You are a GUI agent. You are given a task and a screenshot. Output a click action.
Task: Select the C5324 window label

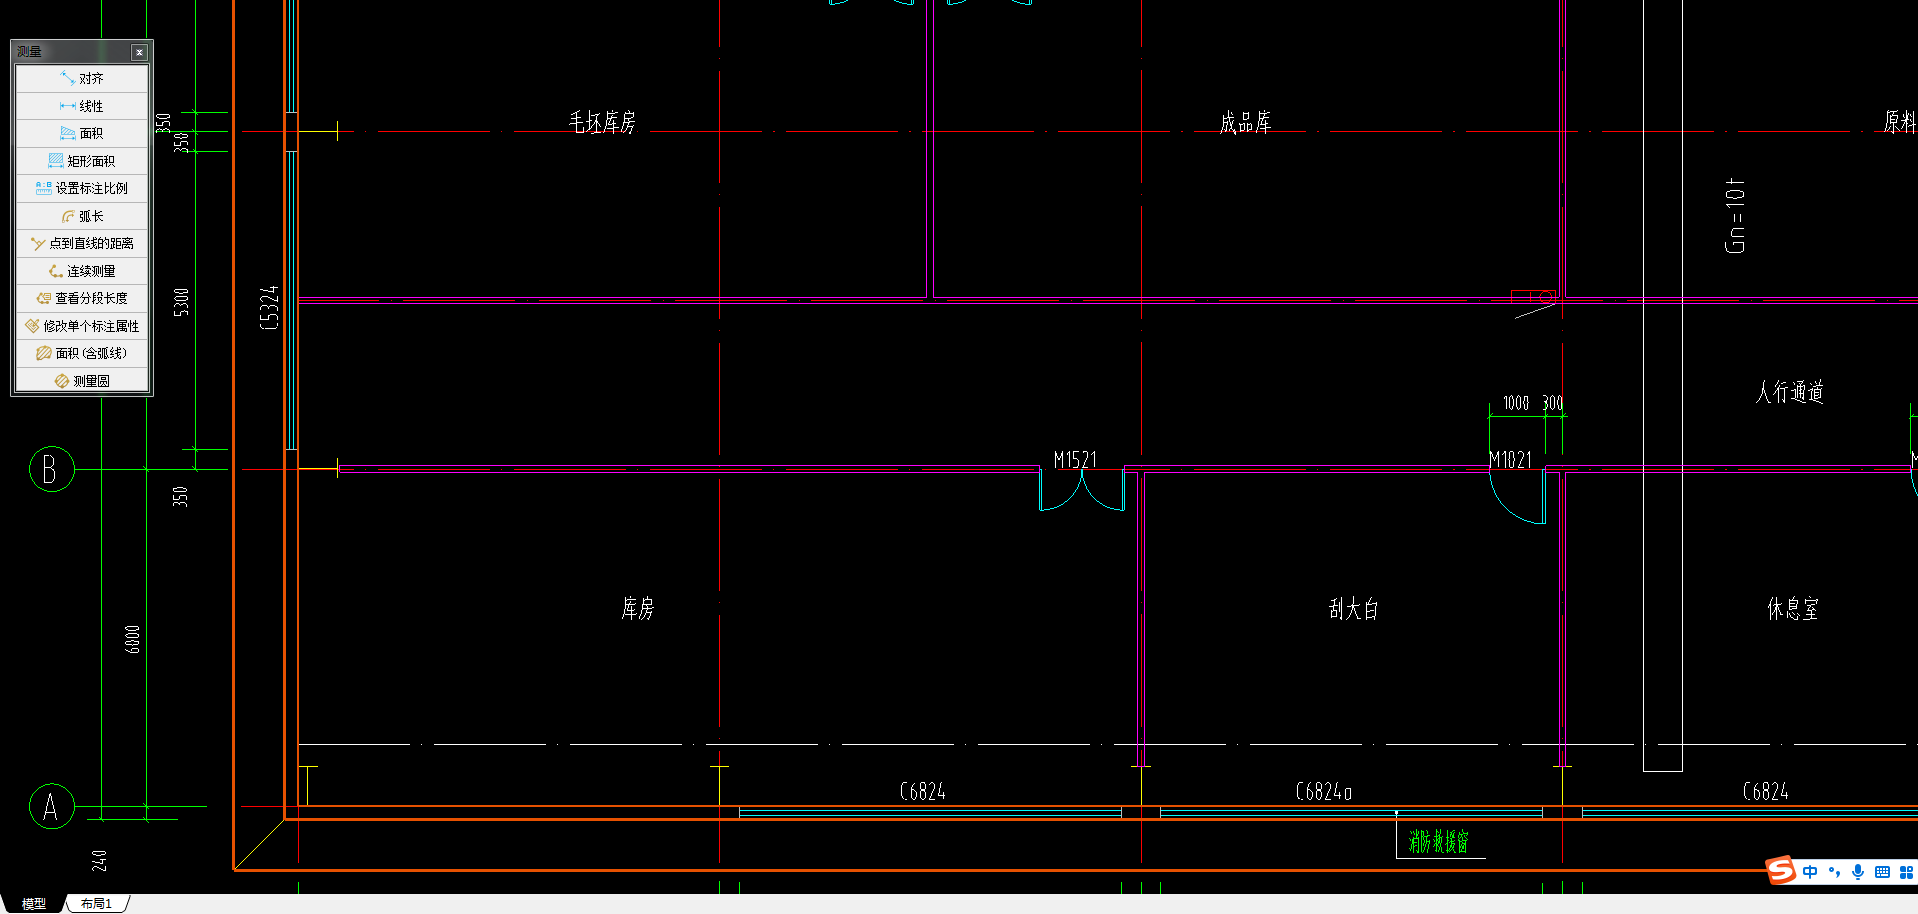pyautogui.click(x=269, y=307)
